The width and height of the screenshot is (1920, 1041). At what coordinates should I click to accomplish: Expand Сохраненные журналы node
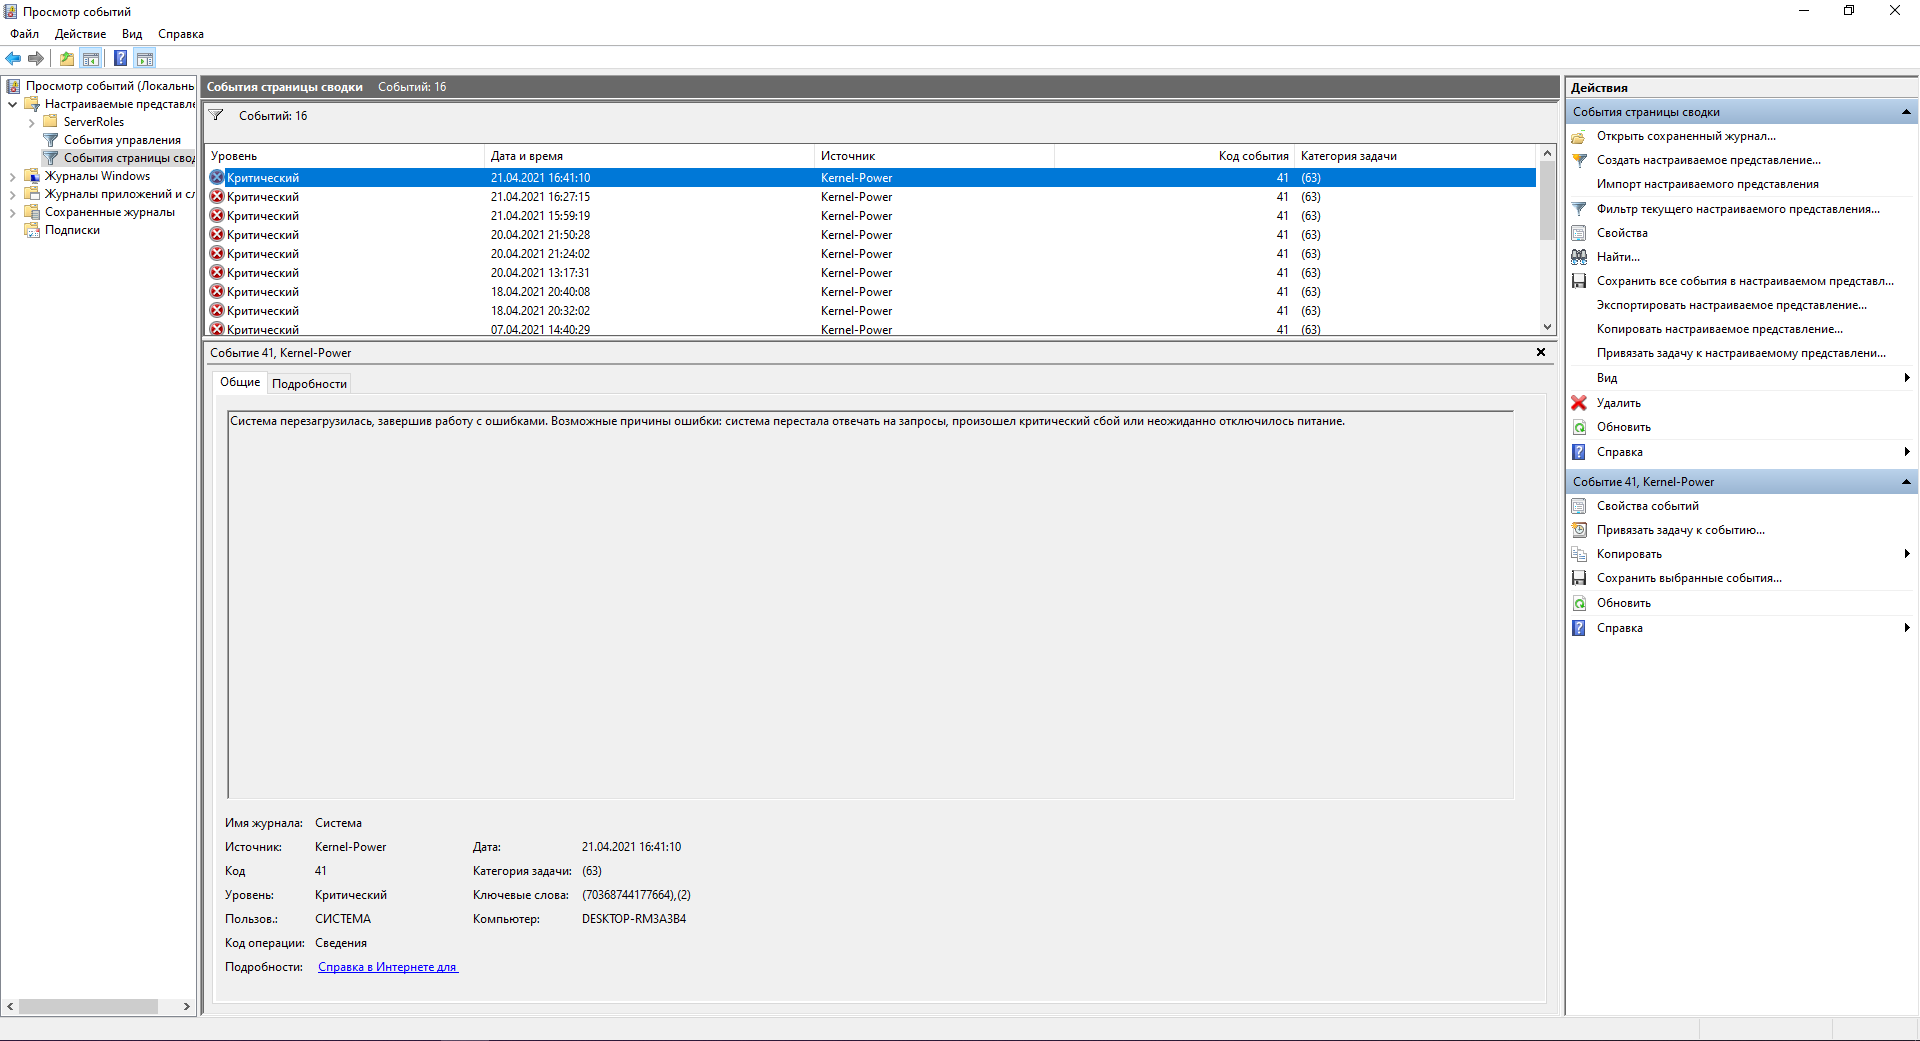click(12, 213)
